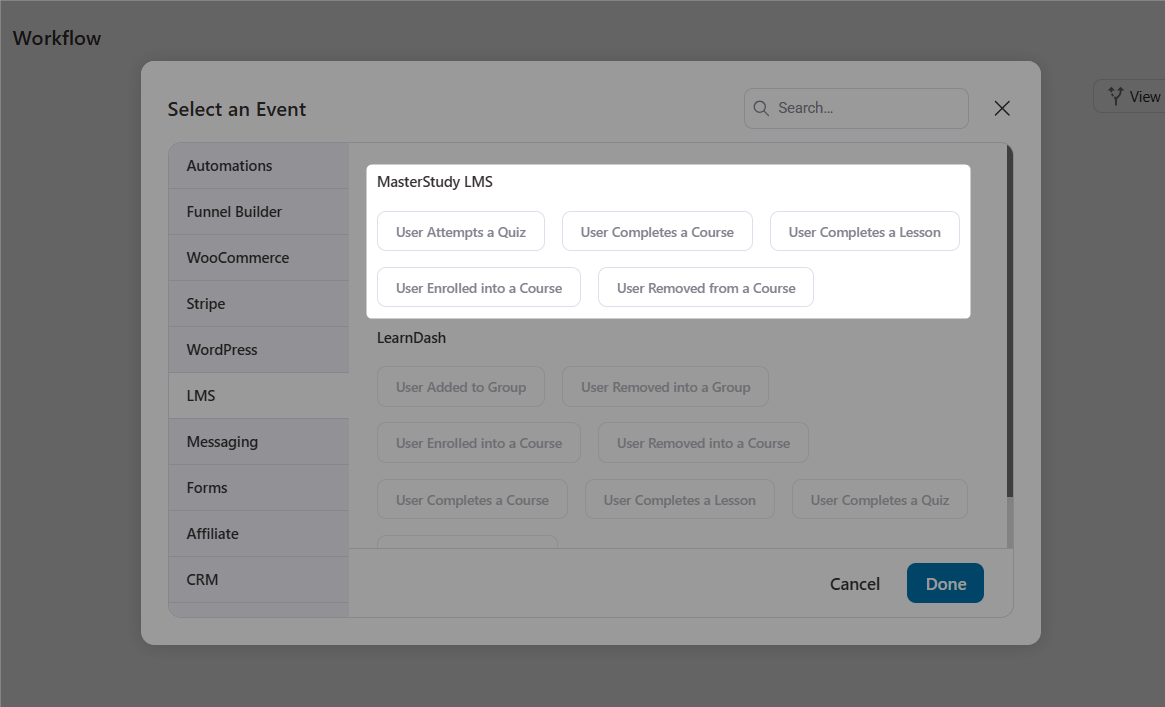This screenshot has height=707, width=1165.
Task: Pick User Completes a Quiz event
Action: [880, 500]
